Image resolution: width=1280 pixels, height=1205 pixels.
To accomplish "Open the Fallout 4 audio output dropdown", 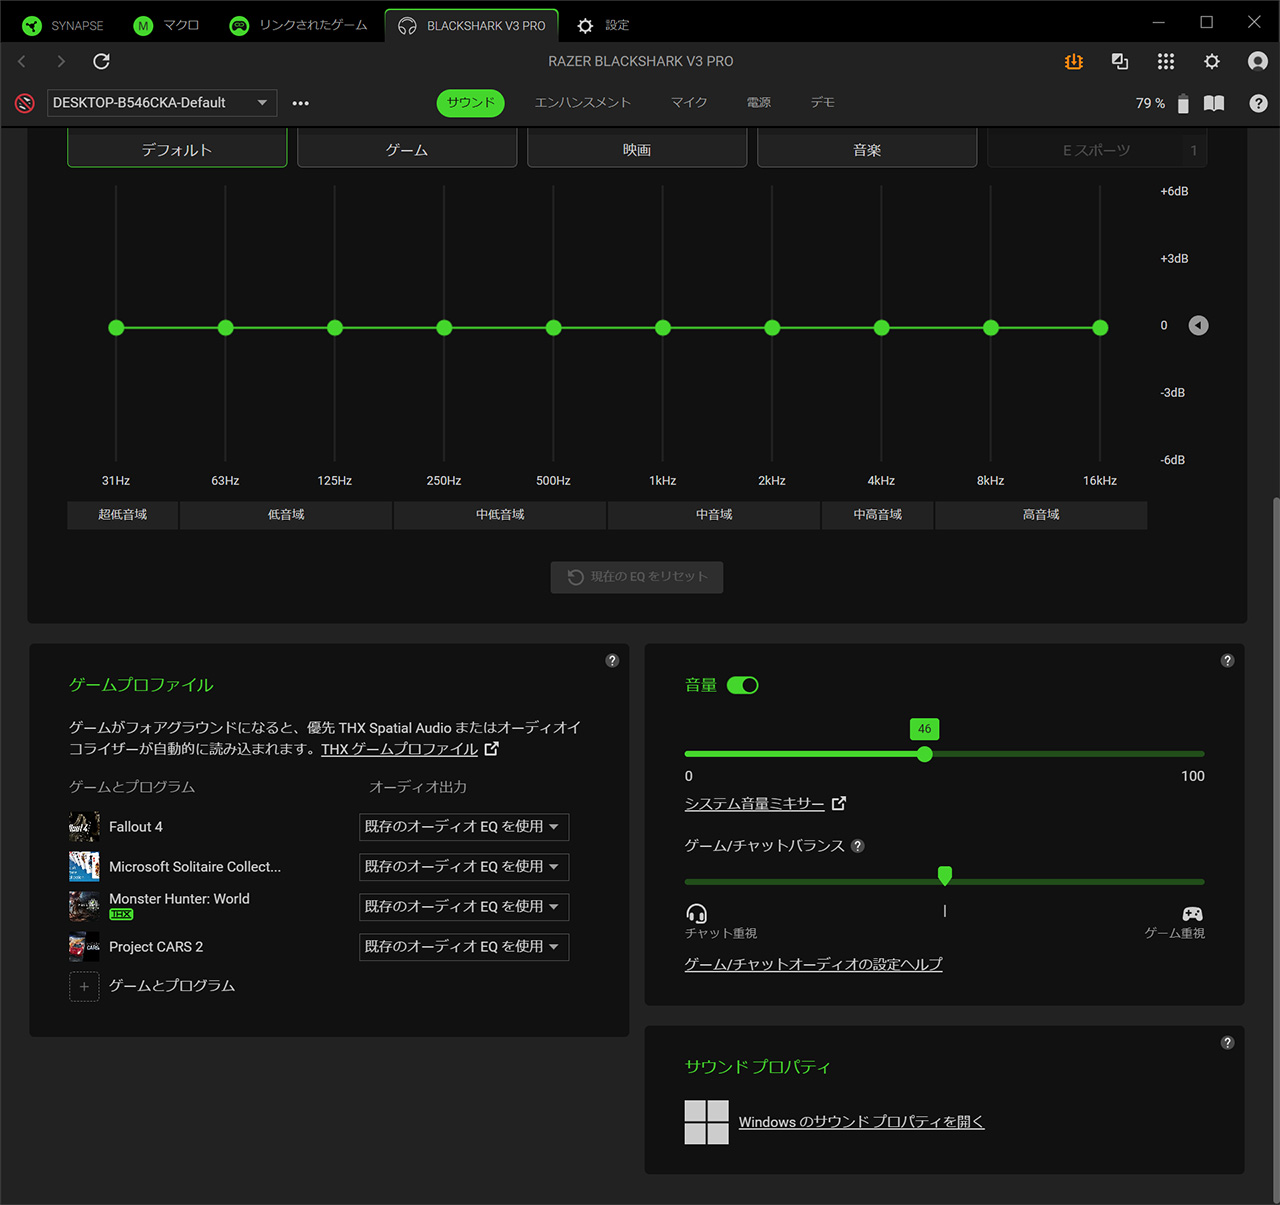I will (463, 827).
